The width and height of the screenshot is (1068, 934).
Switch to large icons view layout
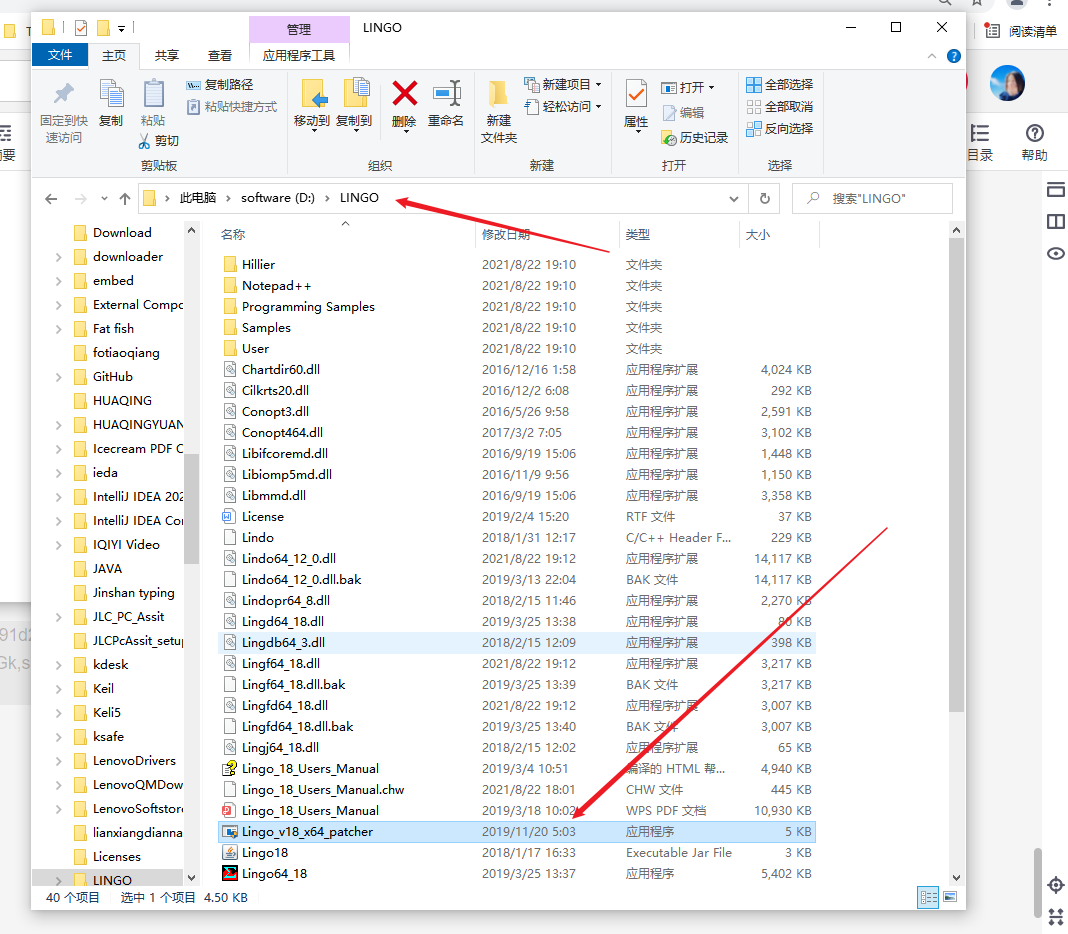pyautogui.click(x=950, y=897)
